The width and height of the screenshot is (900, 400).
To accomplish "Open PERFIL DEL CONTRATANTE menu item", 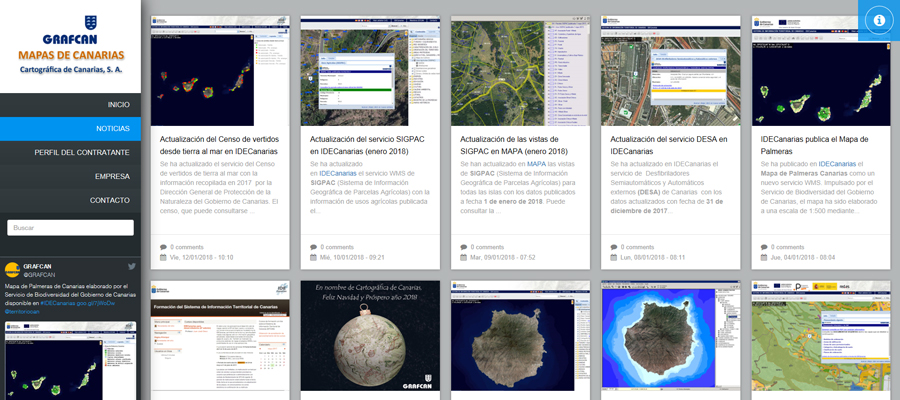I will [x=70, y=153].
